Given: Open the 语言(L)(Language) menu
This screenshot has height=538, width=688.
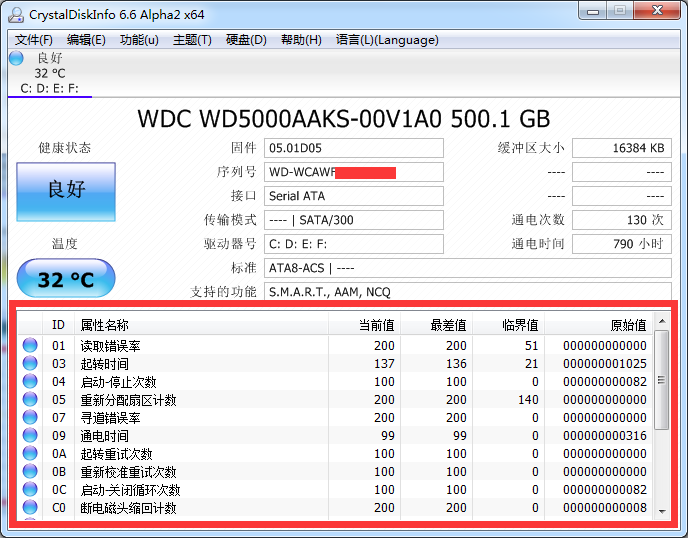Looking at the screenshot, I should [387, 40].
